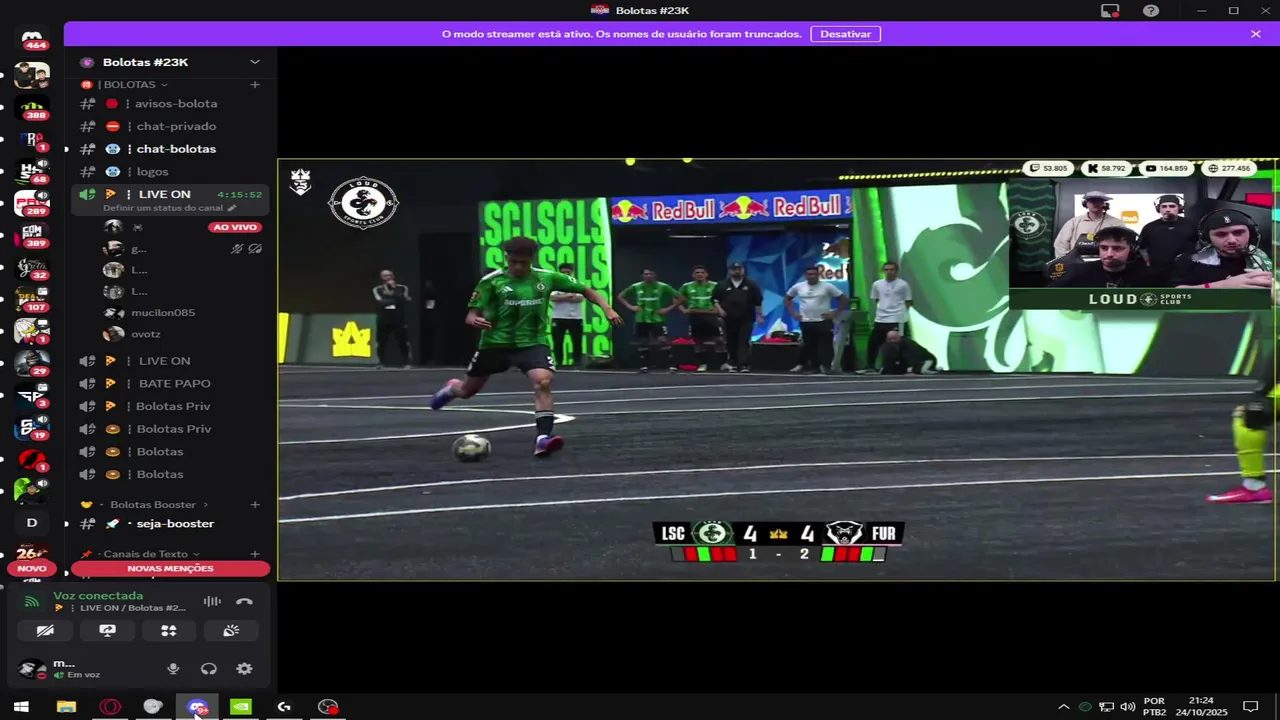Image resolution: width=1280 pixels, height=720 pixels.
Task: Click the Desativar streamer mode button
Action: pyautogui.click(x=846, y=34)
